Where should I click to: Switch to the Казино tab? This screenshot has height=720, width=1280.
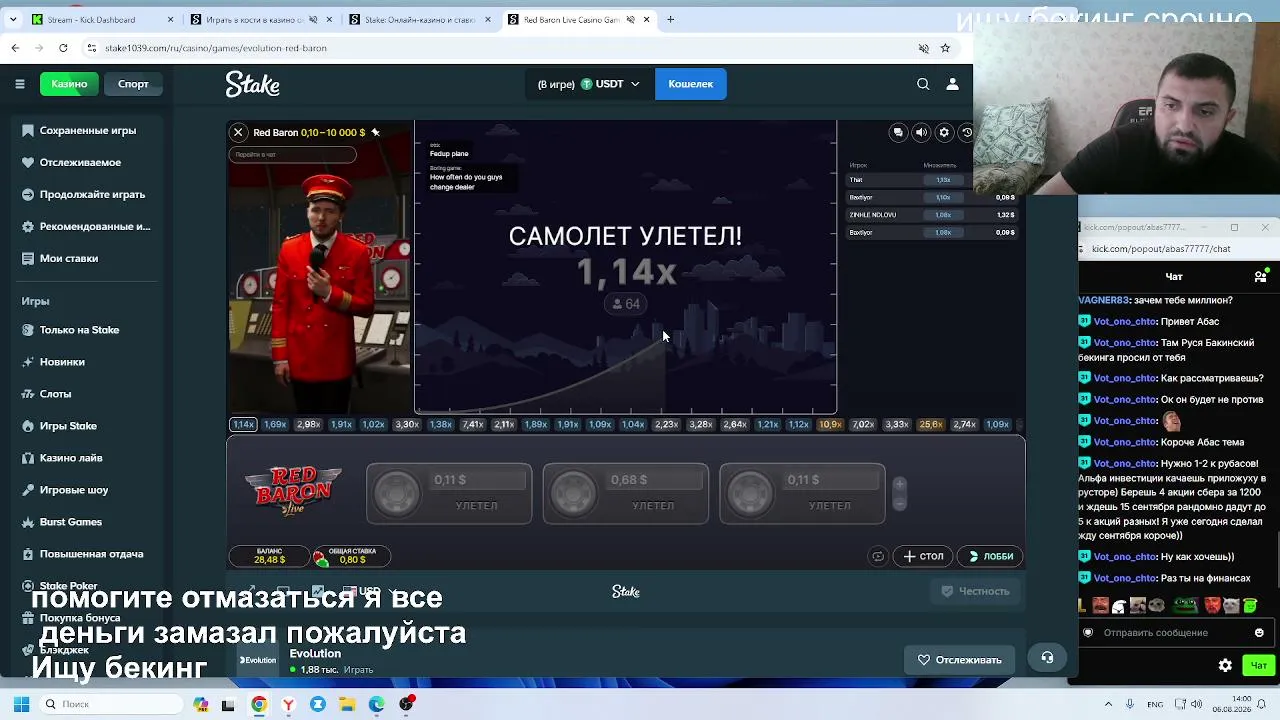(x=69, y=84)
